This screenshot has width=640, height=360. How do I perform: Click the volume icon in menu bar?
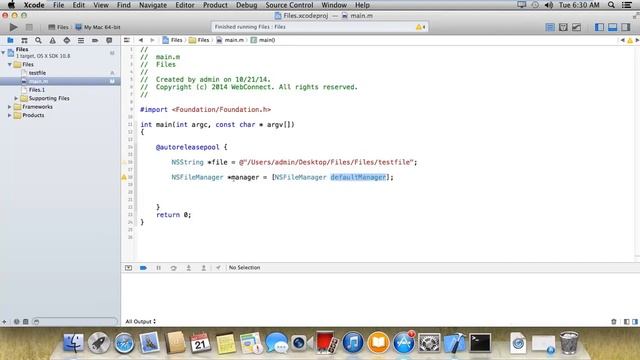click(x=549, y=5)
